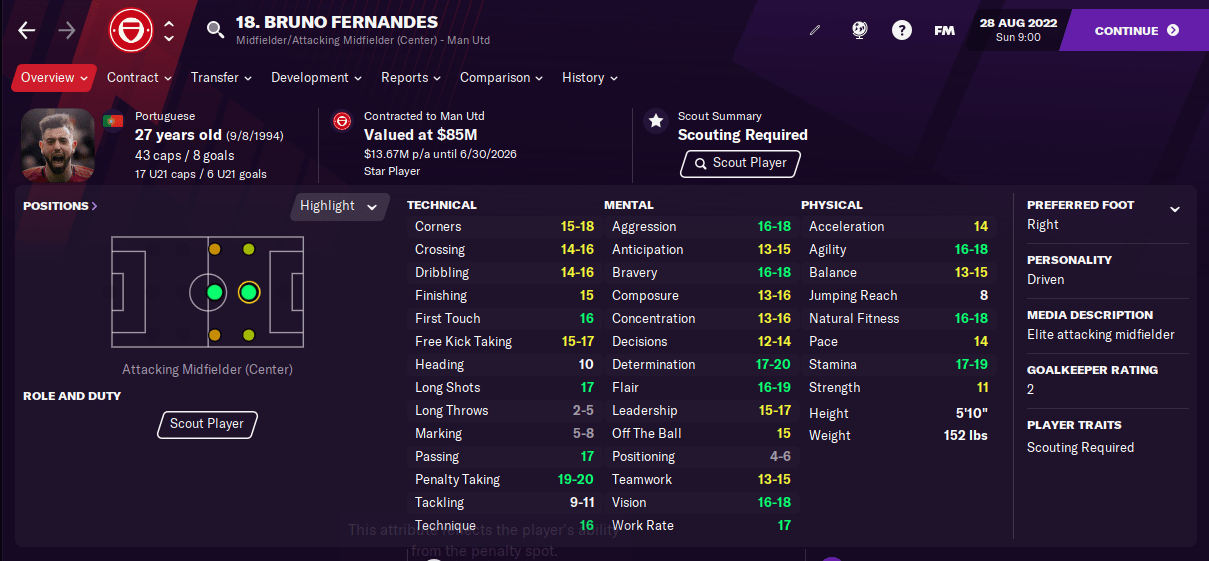Open help question mark icon
Image resolution: width=1209 pixels, height=561 pixels.
coord(902,31)
